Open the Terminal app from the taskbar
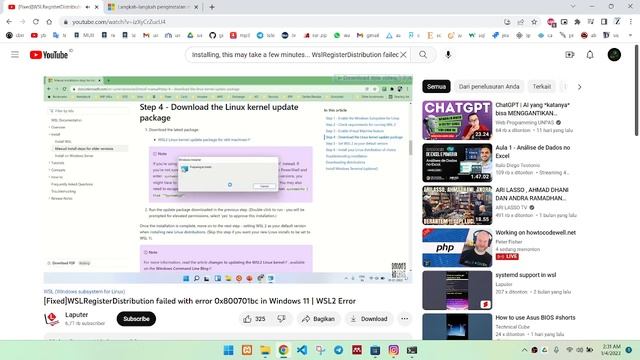 [412, 350]
